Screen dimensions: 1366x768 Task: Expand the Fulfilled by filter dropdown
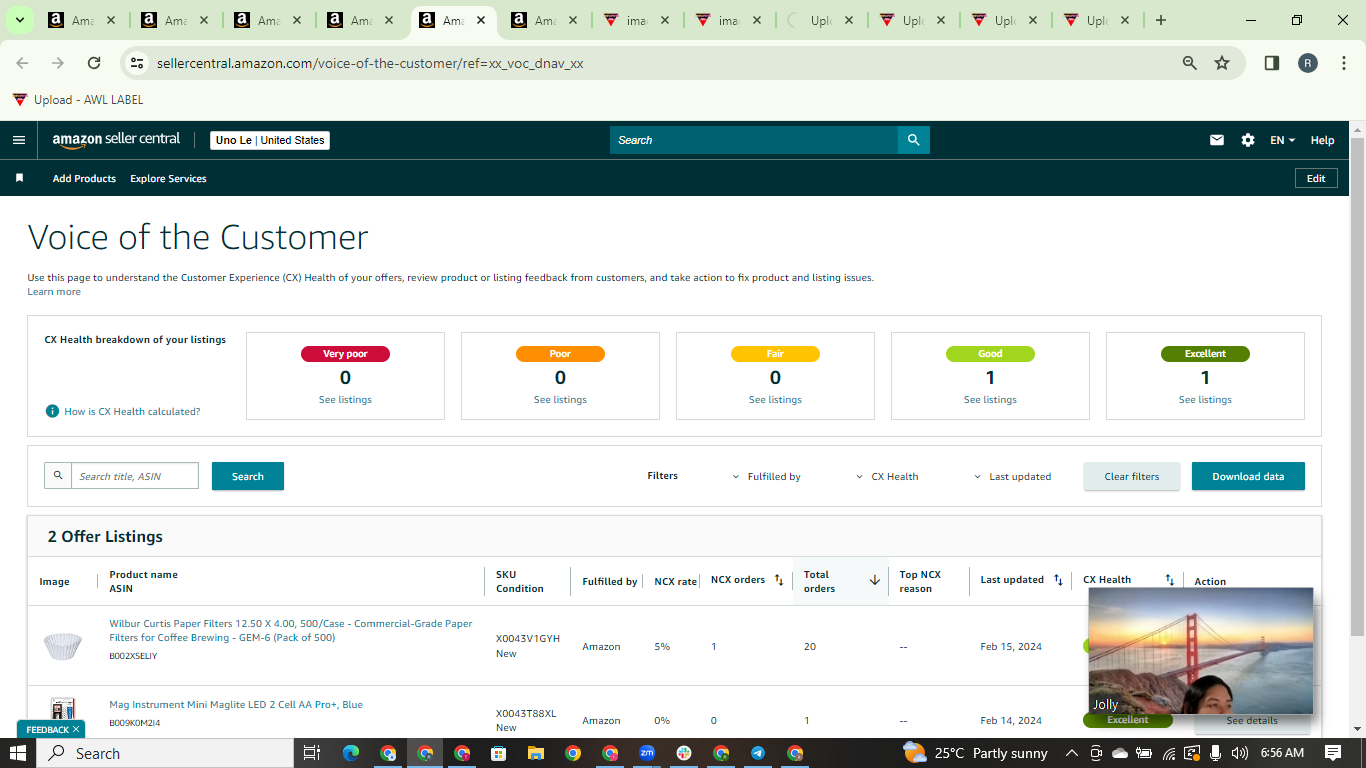point(767,477)
